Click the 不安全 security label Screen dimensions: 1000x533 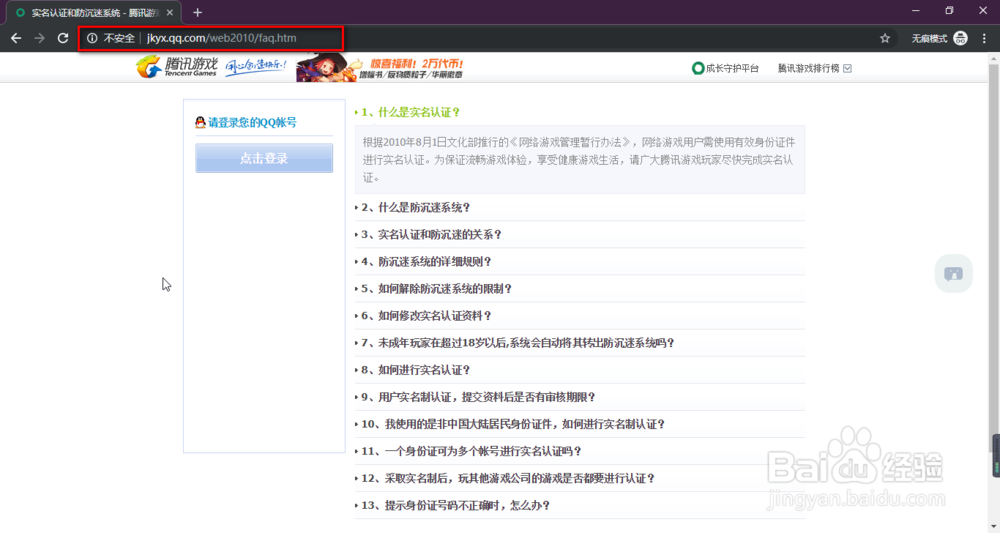click(x=119, y=38)
